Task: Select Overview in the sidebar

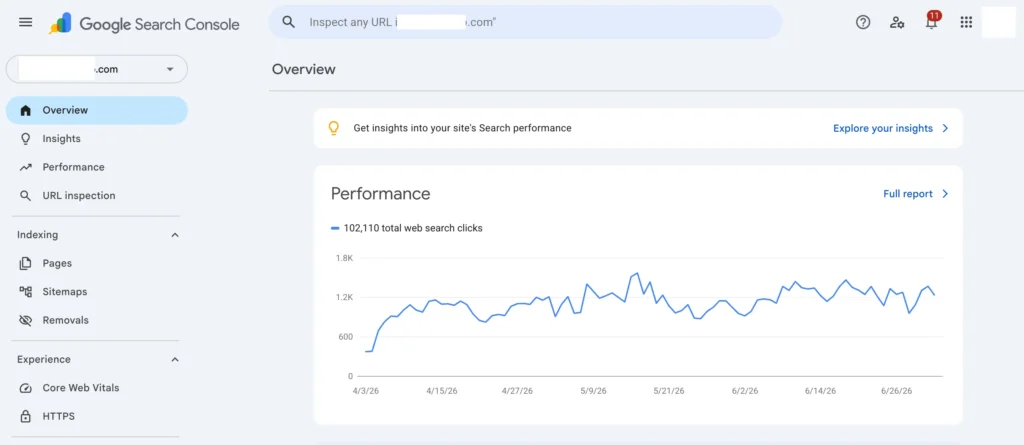Action: 97,110
